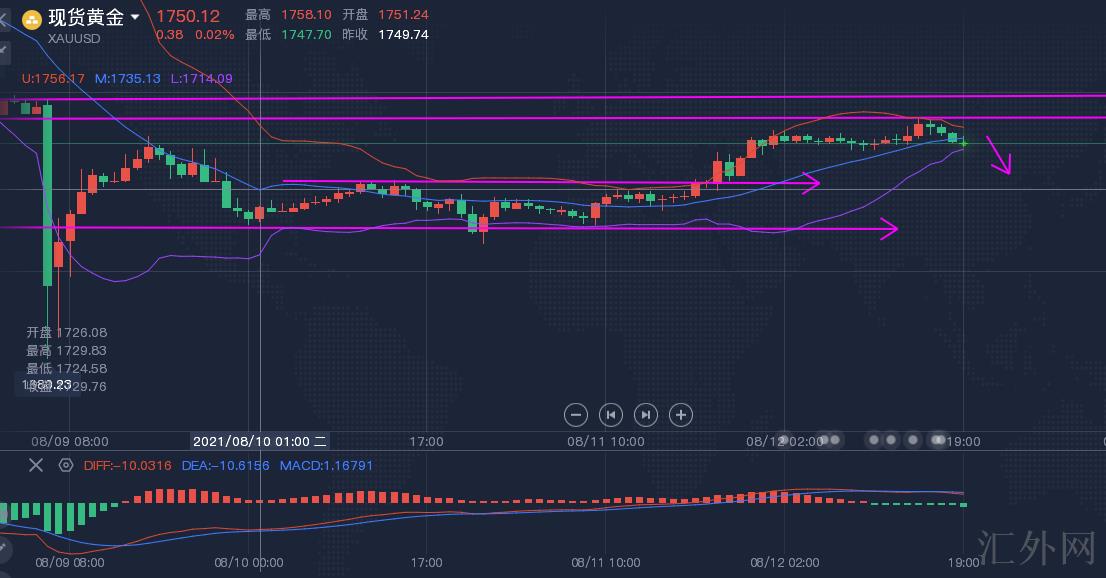Image resolution: width=1106 pixels, height=578 pixels.
Task: Click the 08/09 08:00 main time axis label
Action: [x=70, y=442]
